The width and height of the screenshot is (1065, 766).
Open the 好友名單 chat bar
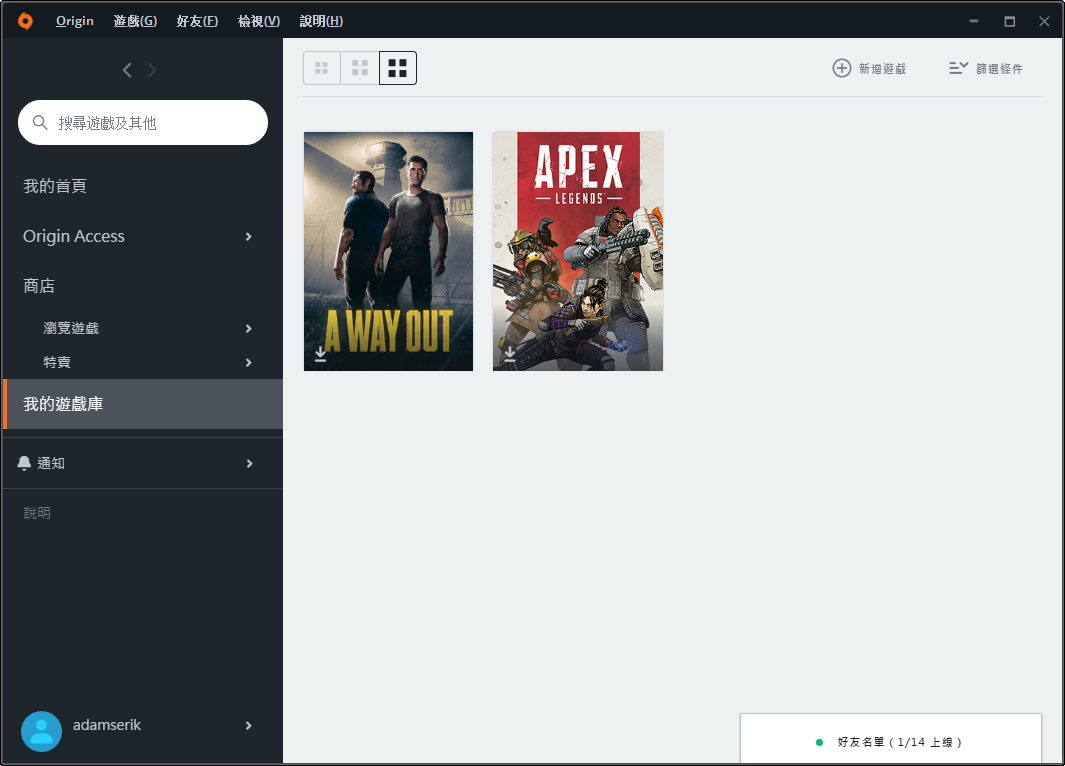pos(890,739)
